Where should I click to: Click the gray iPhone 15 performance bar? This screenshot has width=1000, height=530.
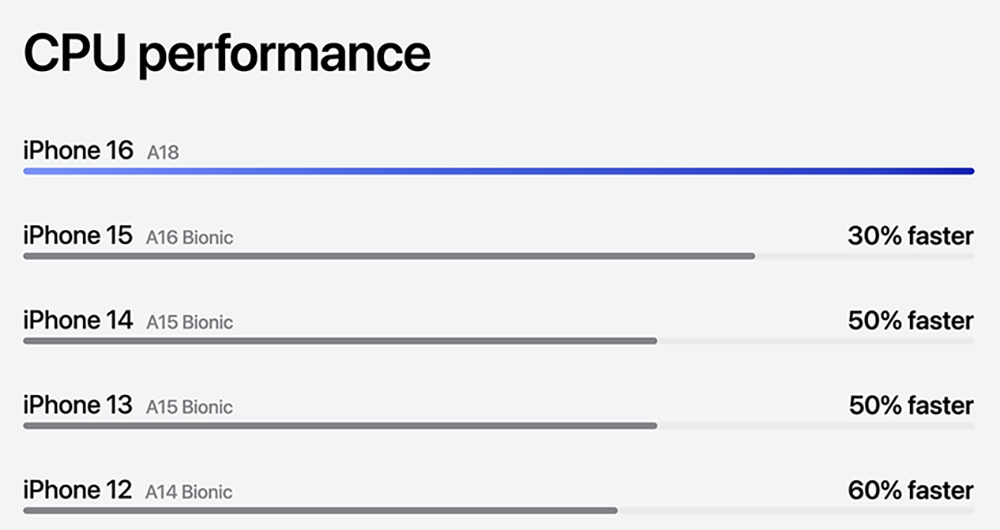coord(388,256)
